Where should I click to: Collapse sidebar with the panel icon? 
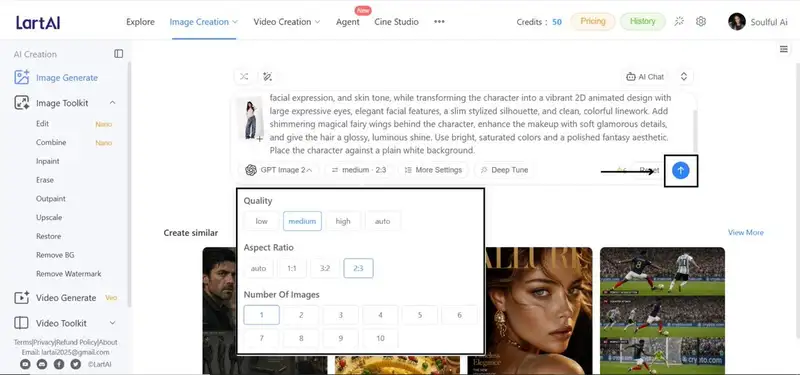(118, 54)
